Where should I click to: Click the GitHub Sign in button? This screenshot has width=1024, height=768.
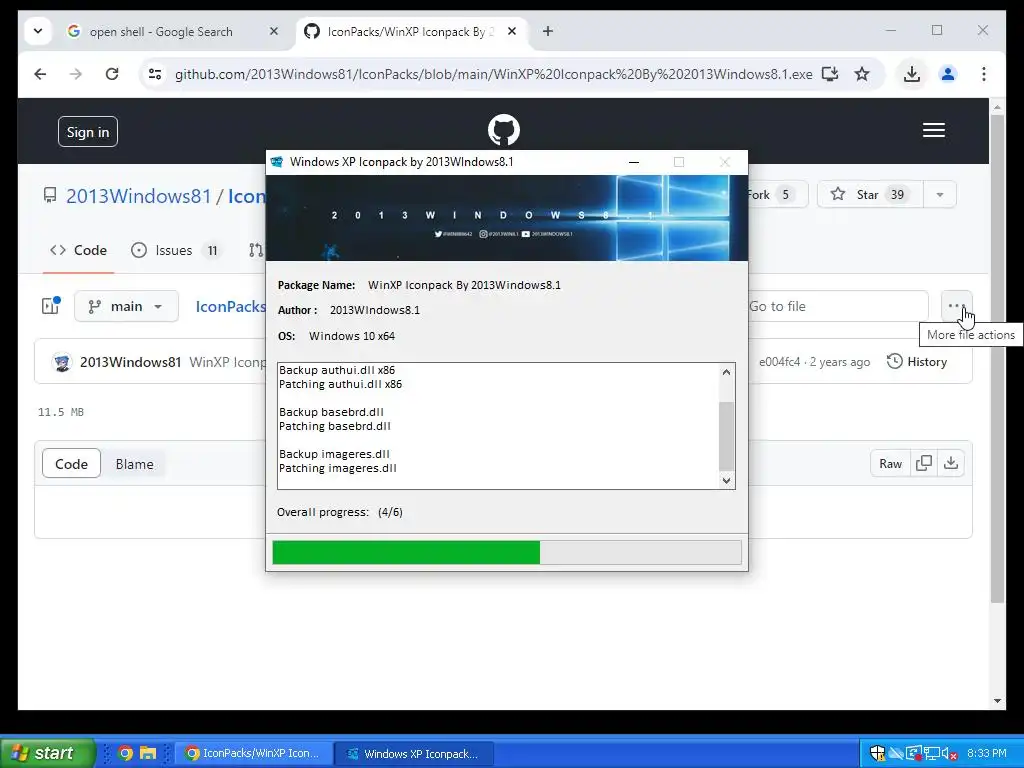pyautogui.click(x=88, y=132)
